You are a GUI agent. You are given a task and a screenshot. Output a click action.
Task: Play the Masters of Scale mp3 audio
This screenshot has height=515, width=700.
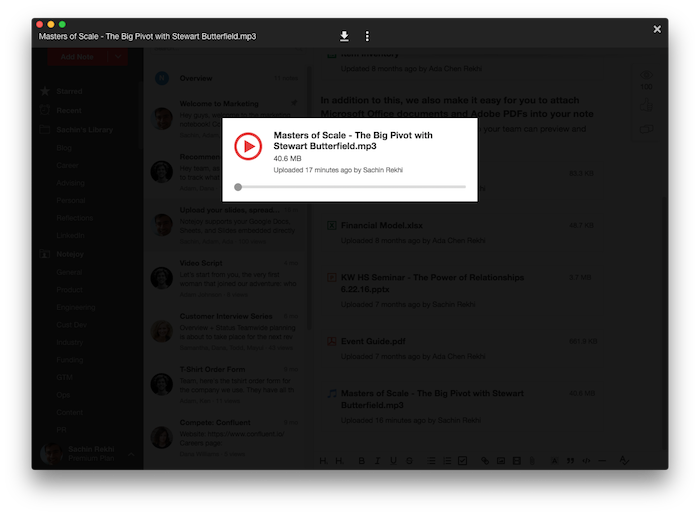click(x=248, y=146)
